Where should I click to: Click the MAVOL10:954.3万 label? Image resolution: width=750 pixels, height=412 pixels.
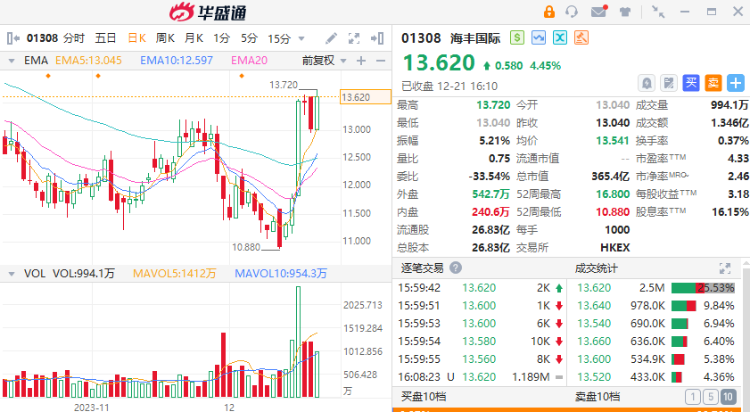(x=281, y=274)
